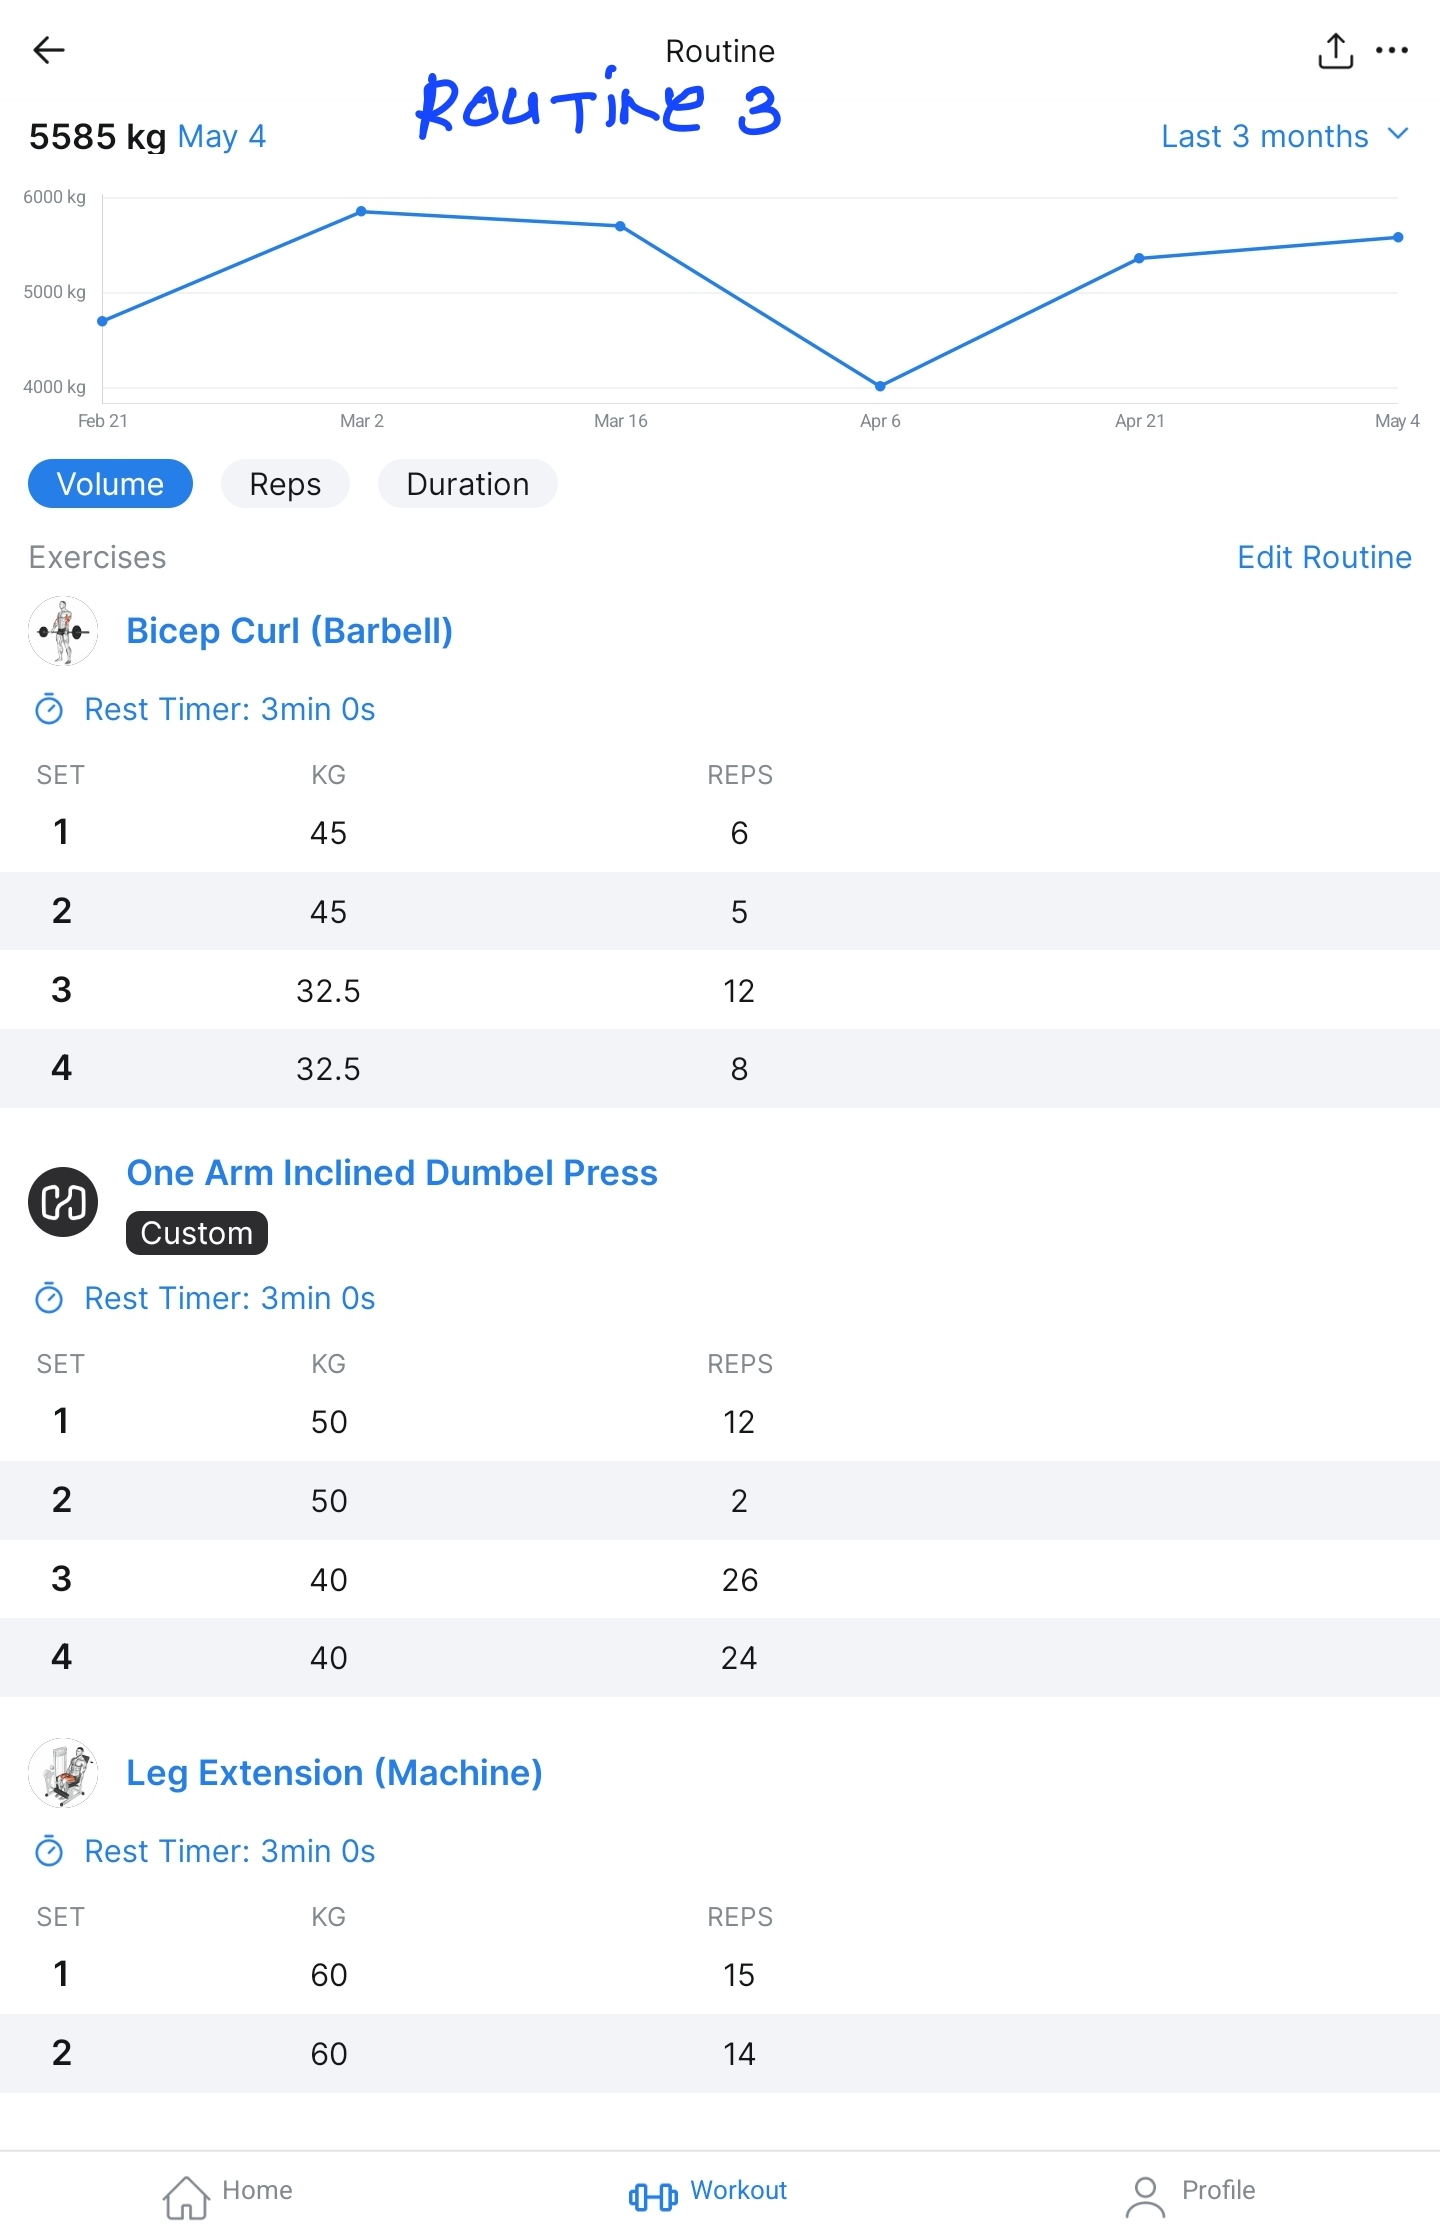
Task: Open the Last 3 months dropdown
Action: [x=1285, y=136]
